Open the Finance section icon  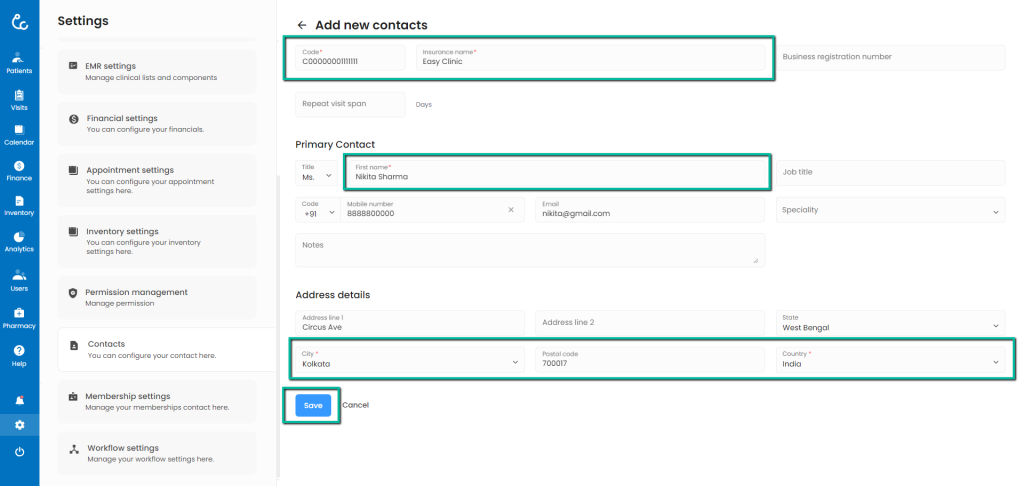coord(19,170)
